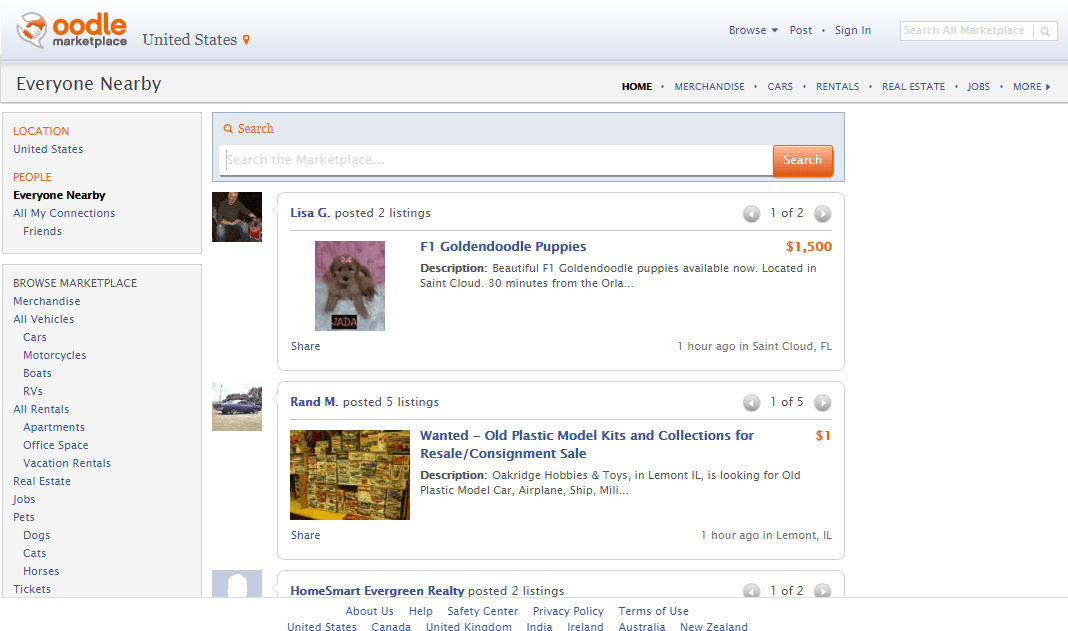Open the plastic model kits listing photo
This screenshot has width=1068, height=631.
[350, 475]
